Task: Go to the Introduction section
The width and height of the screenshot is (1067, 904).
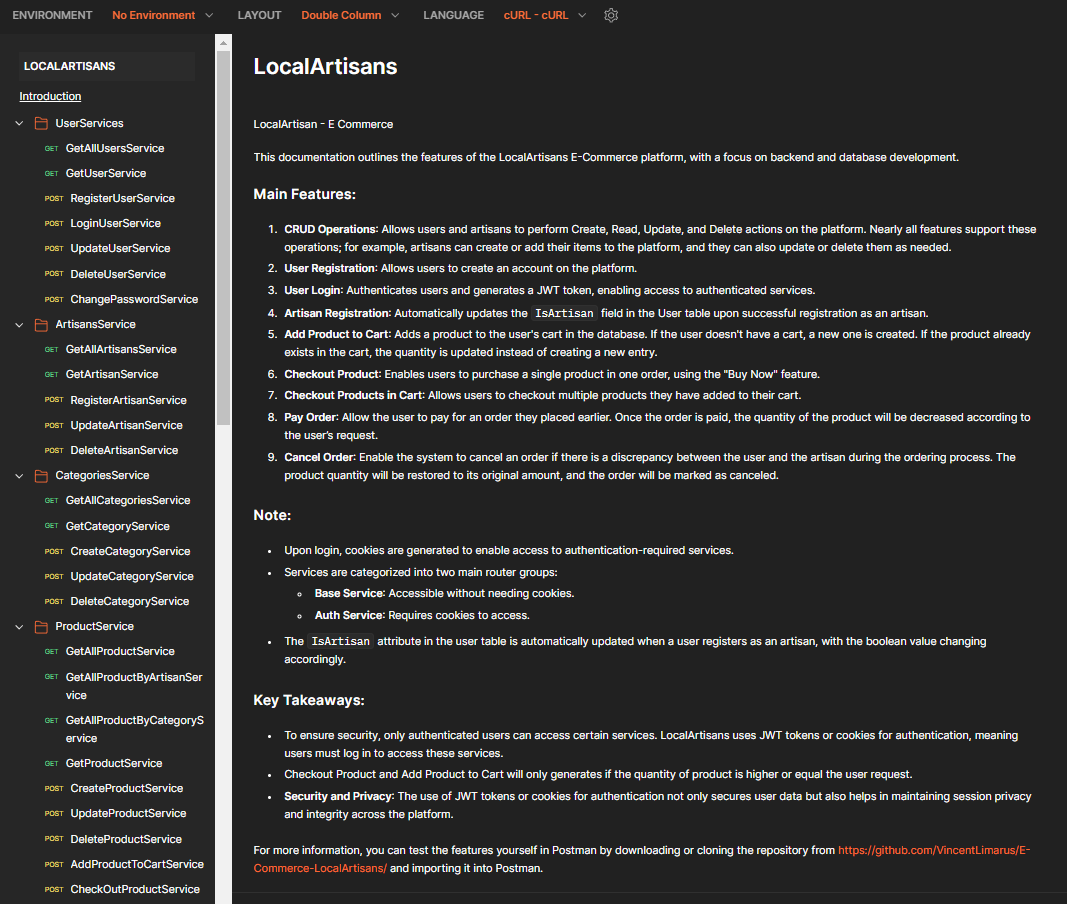Action: (x=50, y=96)
